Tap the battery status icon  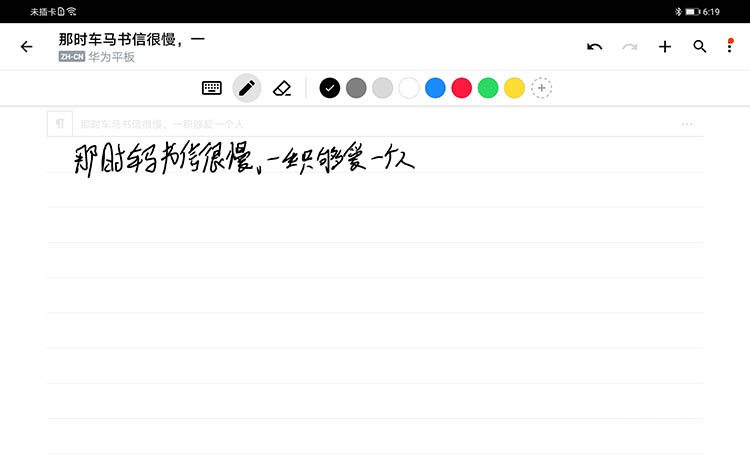pyautogui.click(x=692, y=11)
